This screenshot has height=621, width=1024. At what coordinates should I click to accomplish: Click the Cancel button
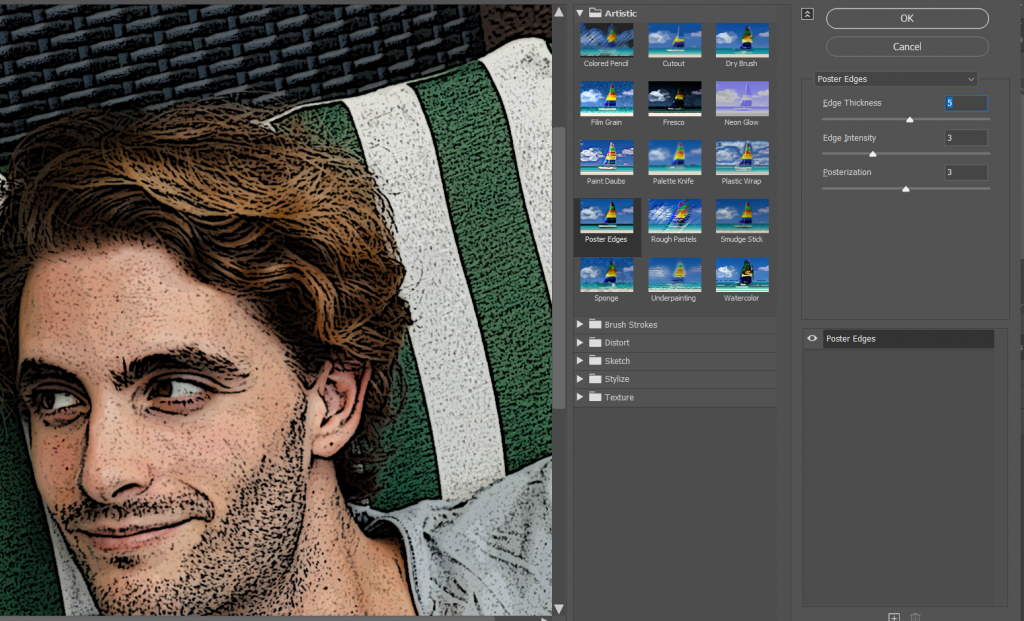907,47
